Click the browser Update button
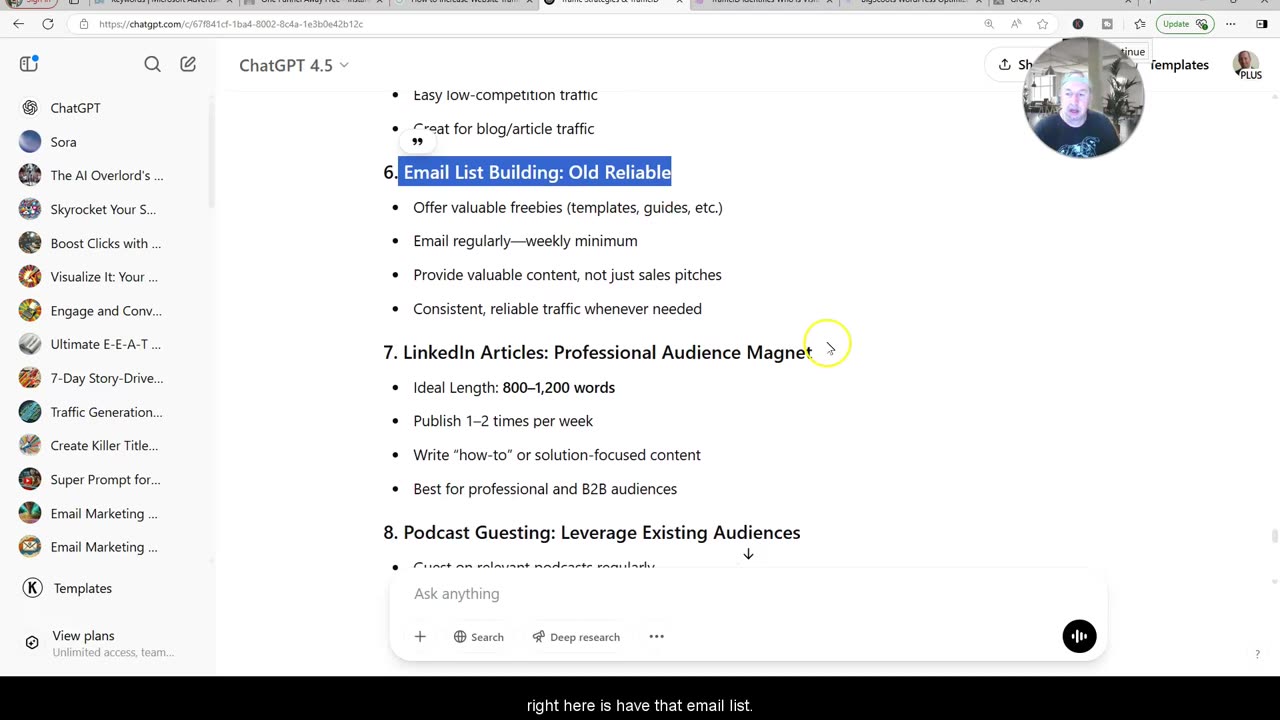 point(1185,24)
